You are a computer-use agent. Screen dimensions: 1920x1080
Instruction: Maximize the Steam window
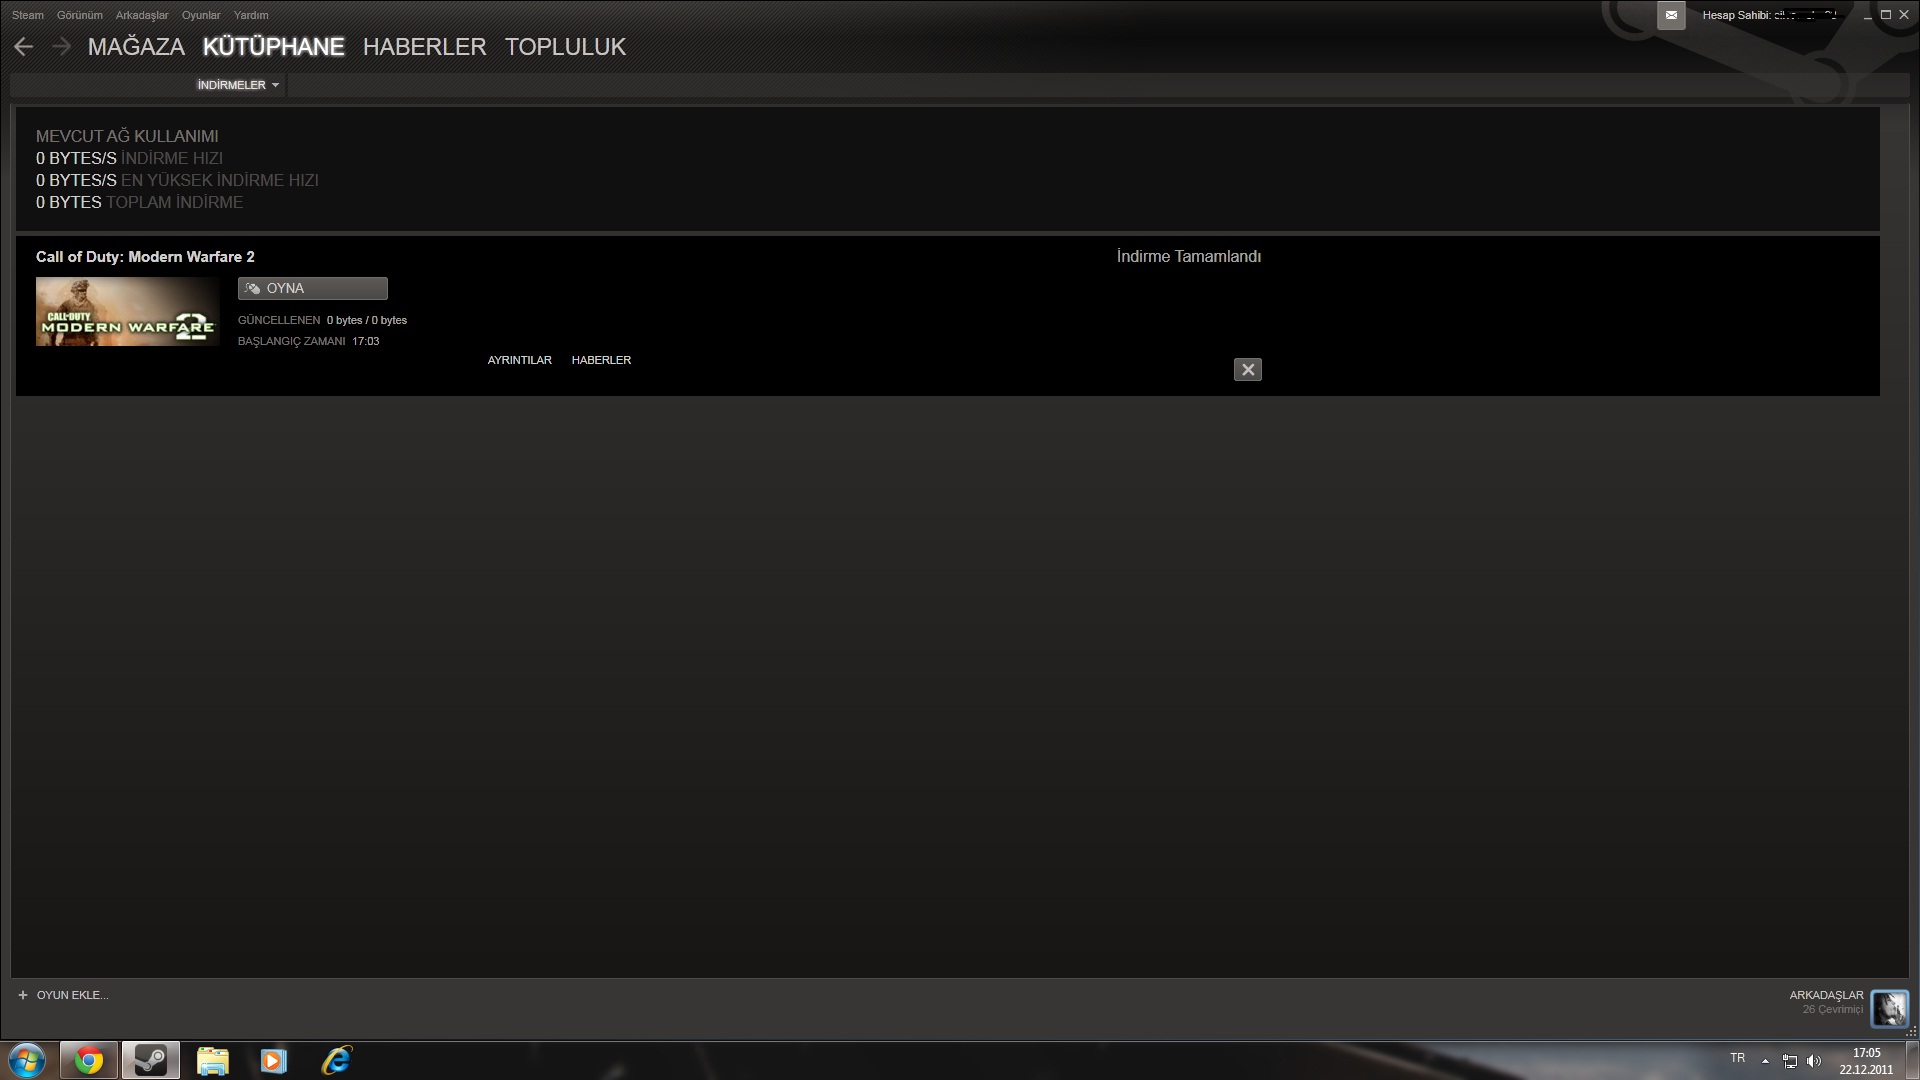[x=1886, y=15]
